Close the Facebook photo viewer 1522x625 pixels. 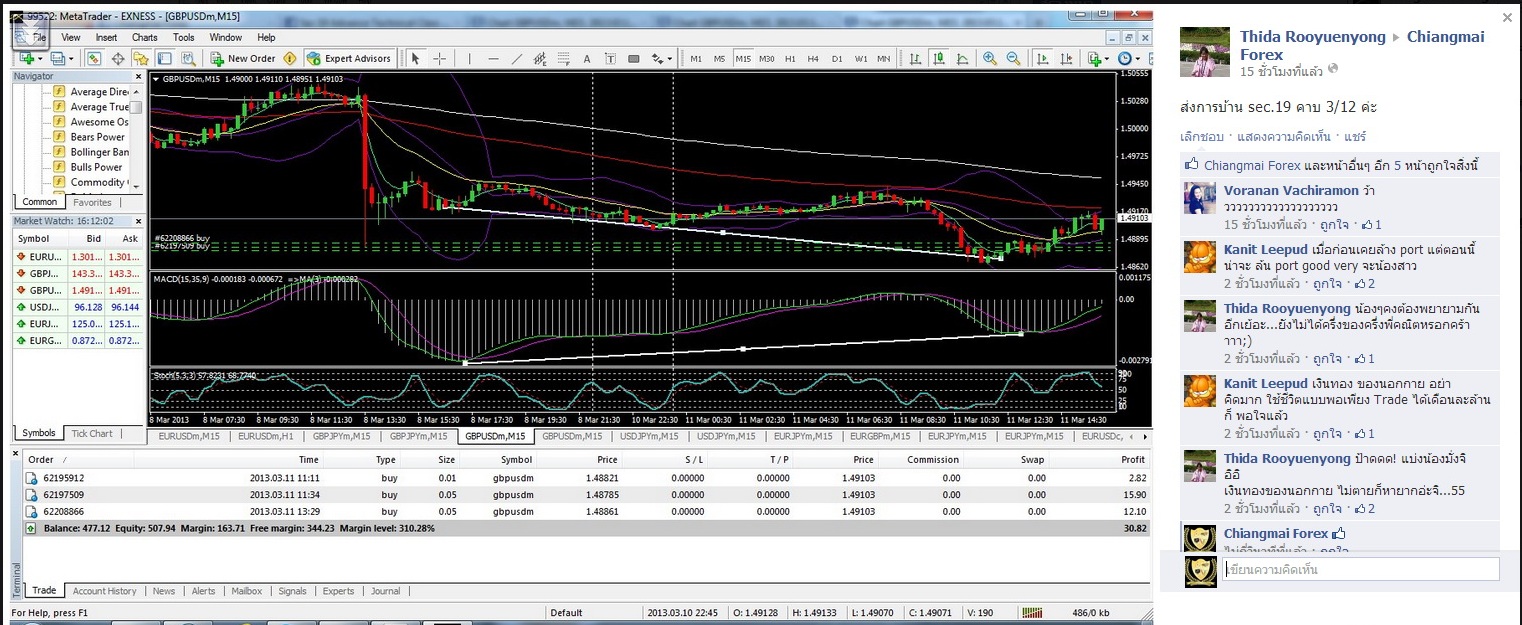1508,17
